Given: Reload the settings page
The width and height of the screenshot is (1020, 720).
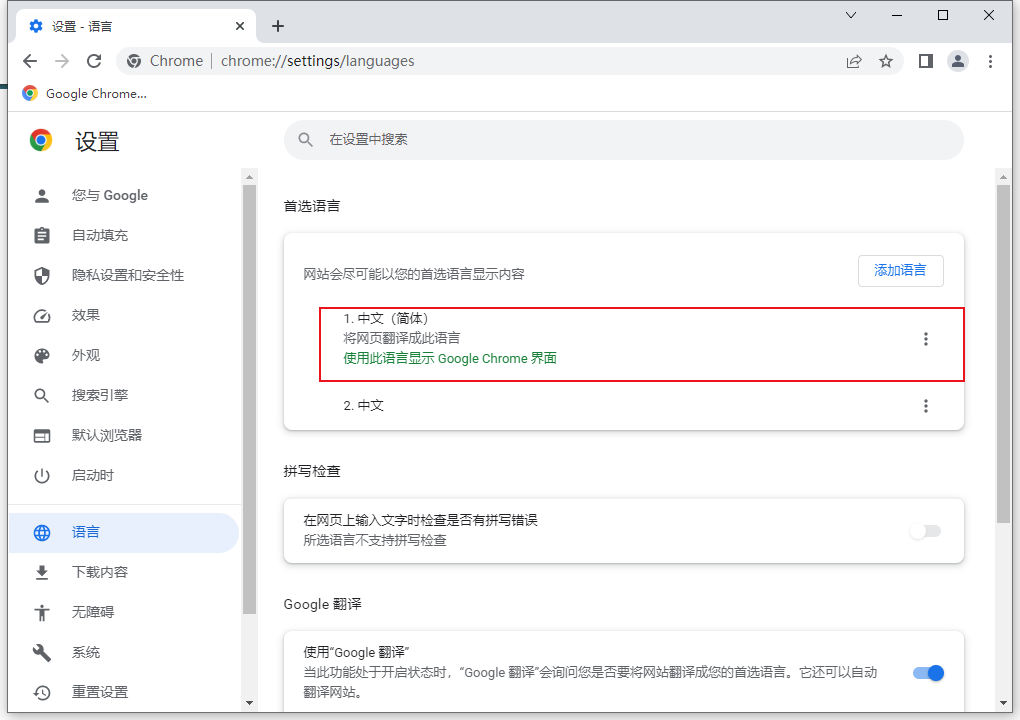Looking at the screenshot, I should click(94, 61).
